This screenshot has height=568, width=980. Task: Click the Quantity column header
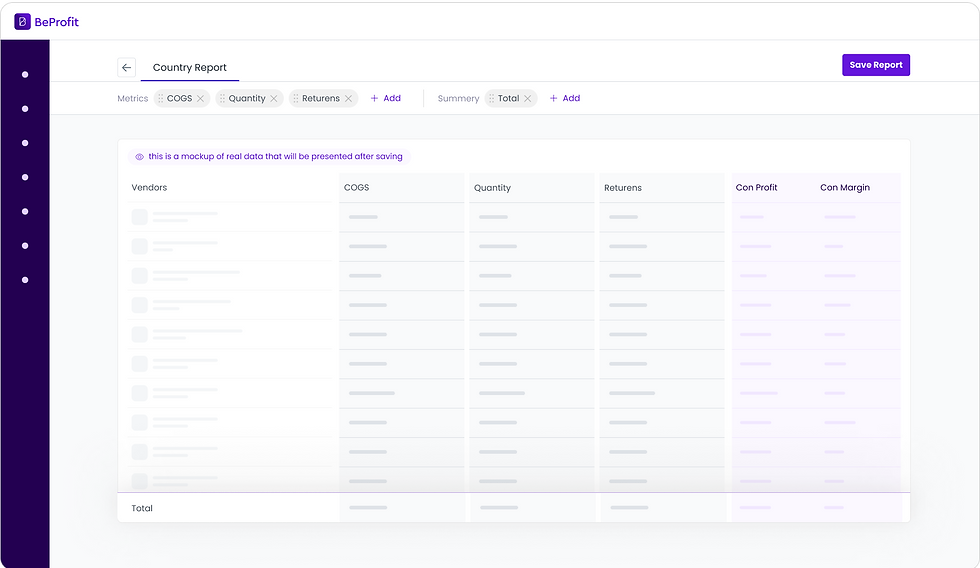click(x=492, y=187)
